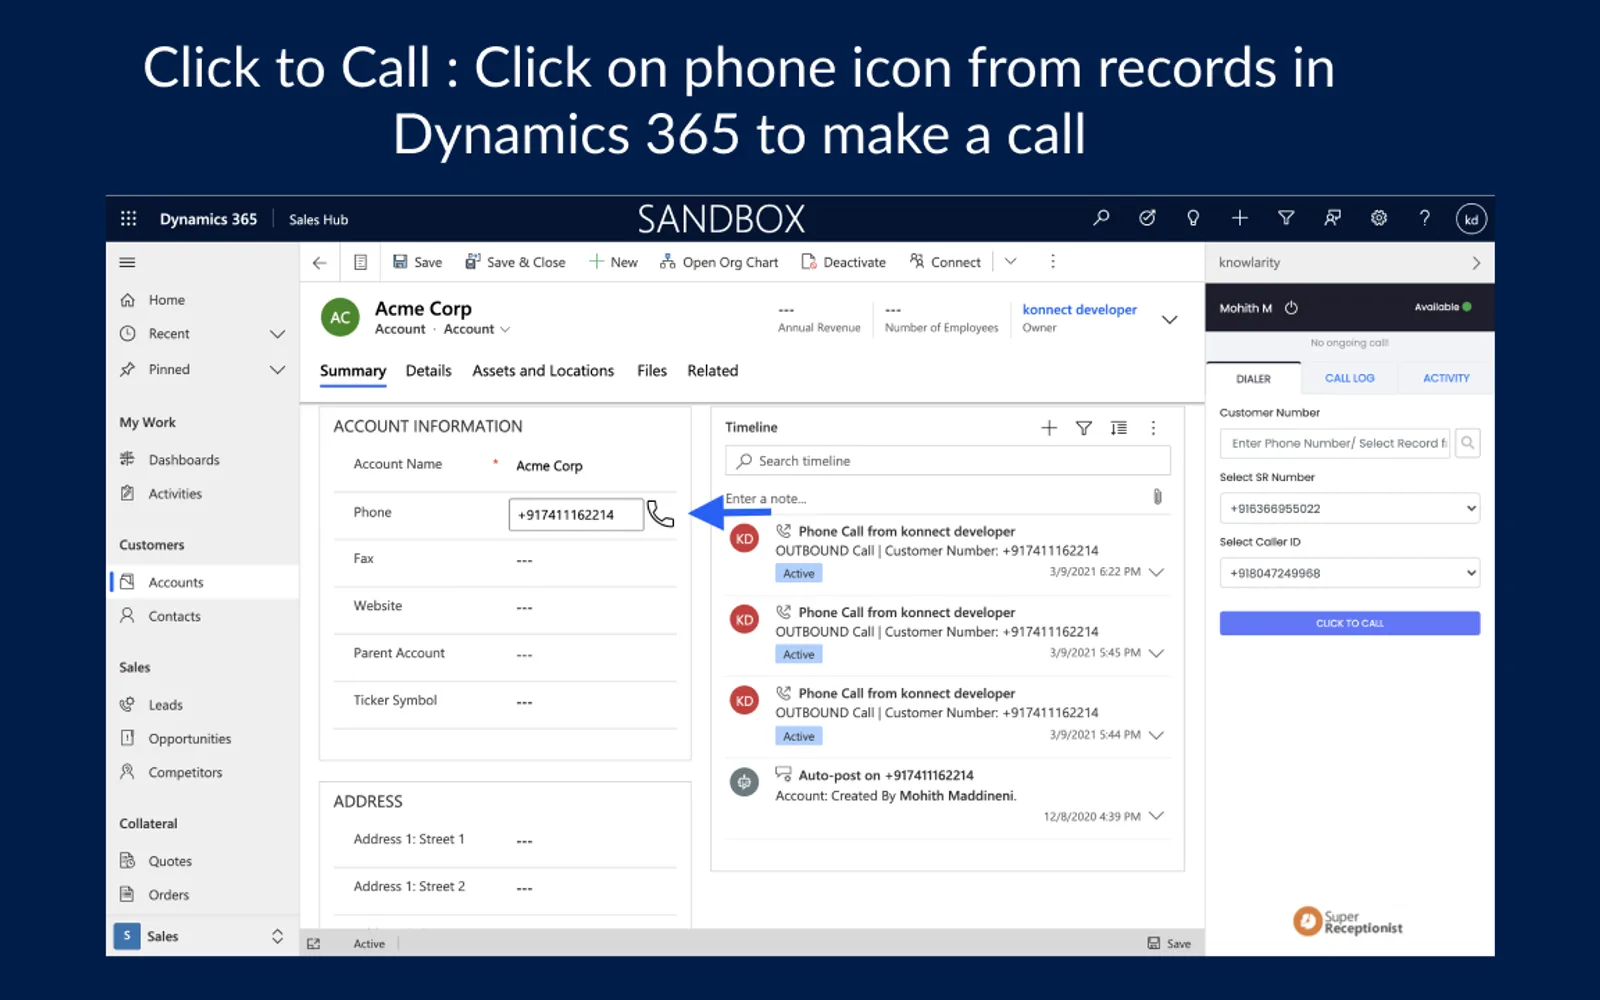The height and width of the screenshot is (1000, 1600).
Task: Click the Deactivate command
Action: pos(843,262)
